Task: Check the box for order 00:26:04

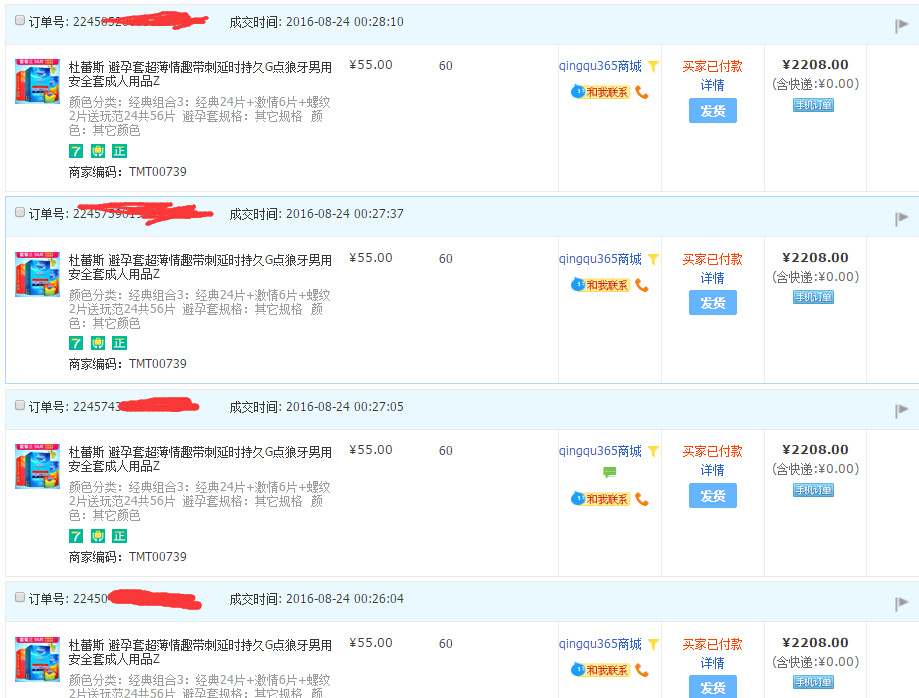Action: point(20,597)
